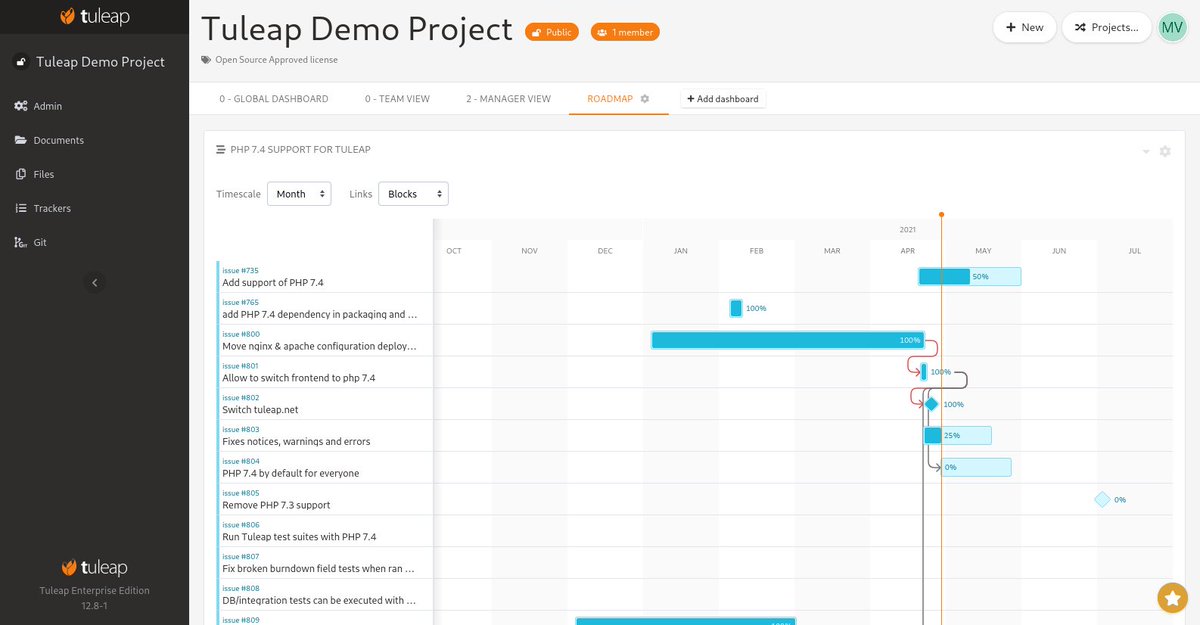Select the Roadmap tab

pyautogui.click(x=610, y=99)
